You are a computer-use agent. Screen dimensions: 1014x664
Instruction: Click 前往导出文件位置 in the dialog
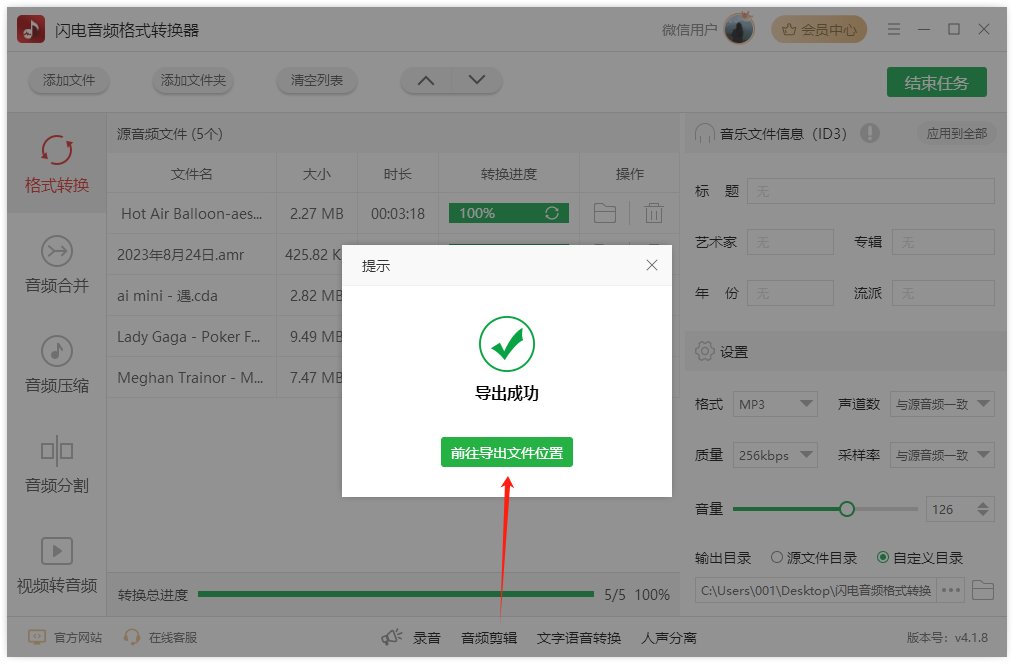507,452
